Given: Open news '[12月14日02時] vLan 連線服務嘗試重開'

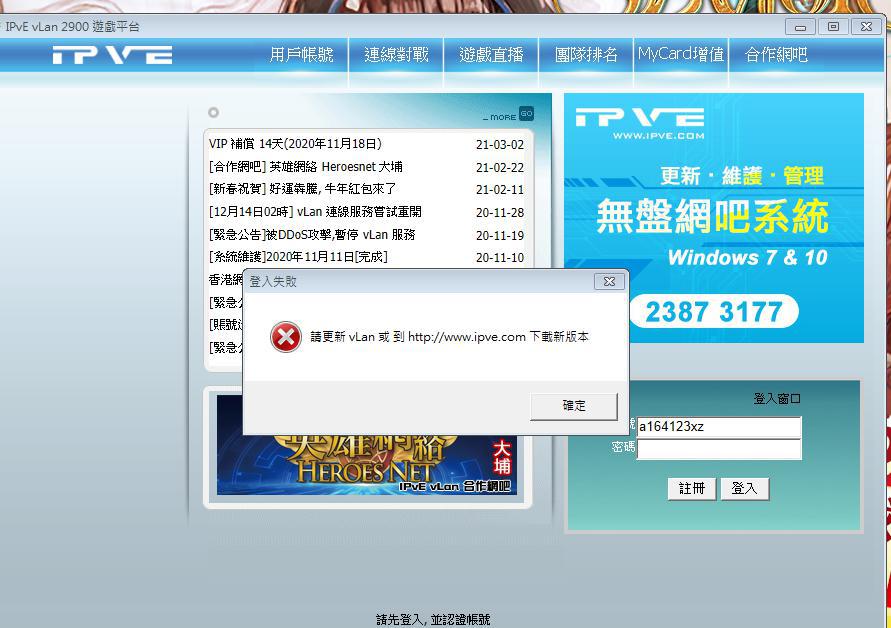Looking at the screenshot, I should click(x=315, y=211).
